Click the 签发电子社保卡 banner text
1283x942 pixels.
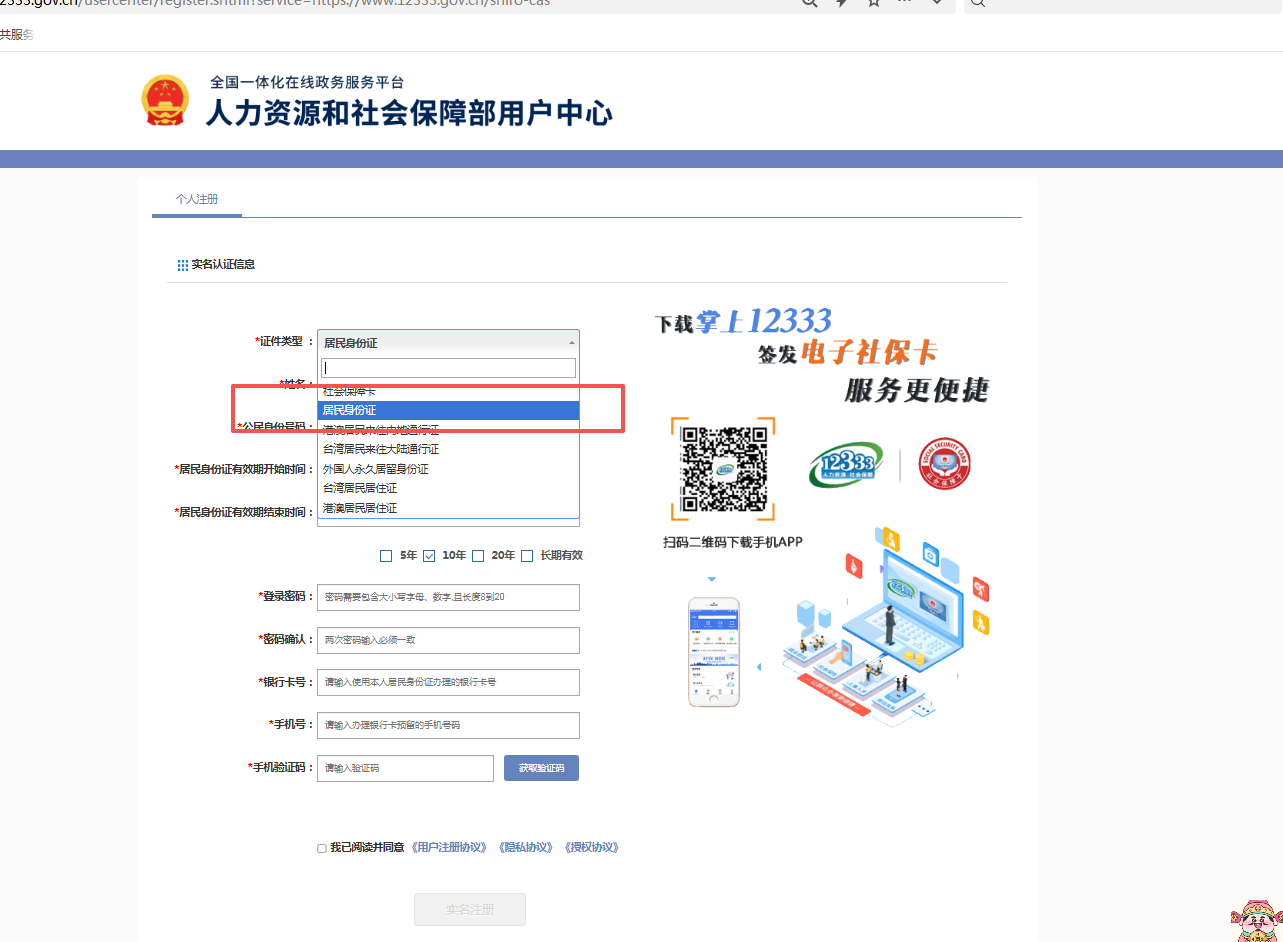point(847,353)
